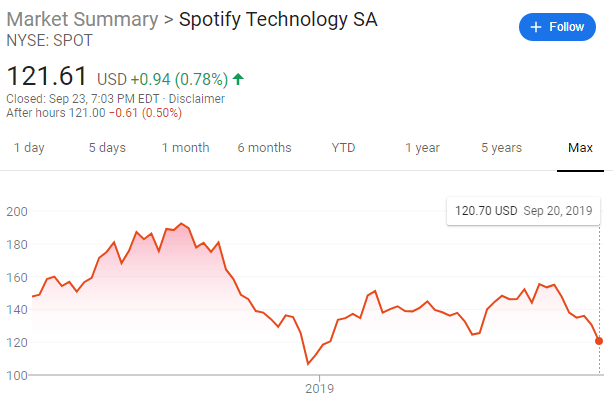The image size is (616, 404).
Task: View the 1 year range
Action: coord(422,148)
